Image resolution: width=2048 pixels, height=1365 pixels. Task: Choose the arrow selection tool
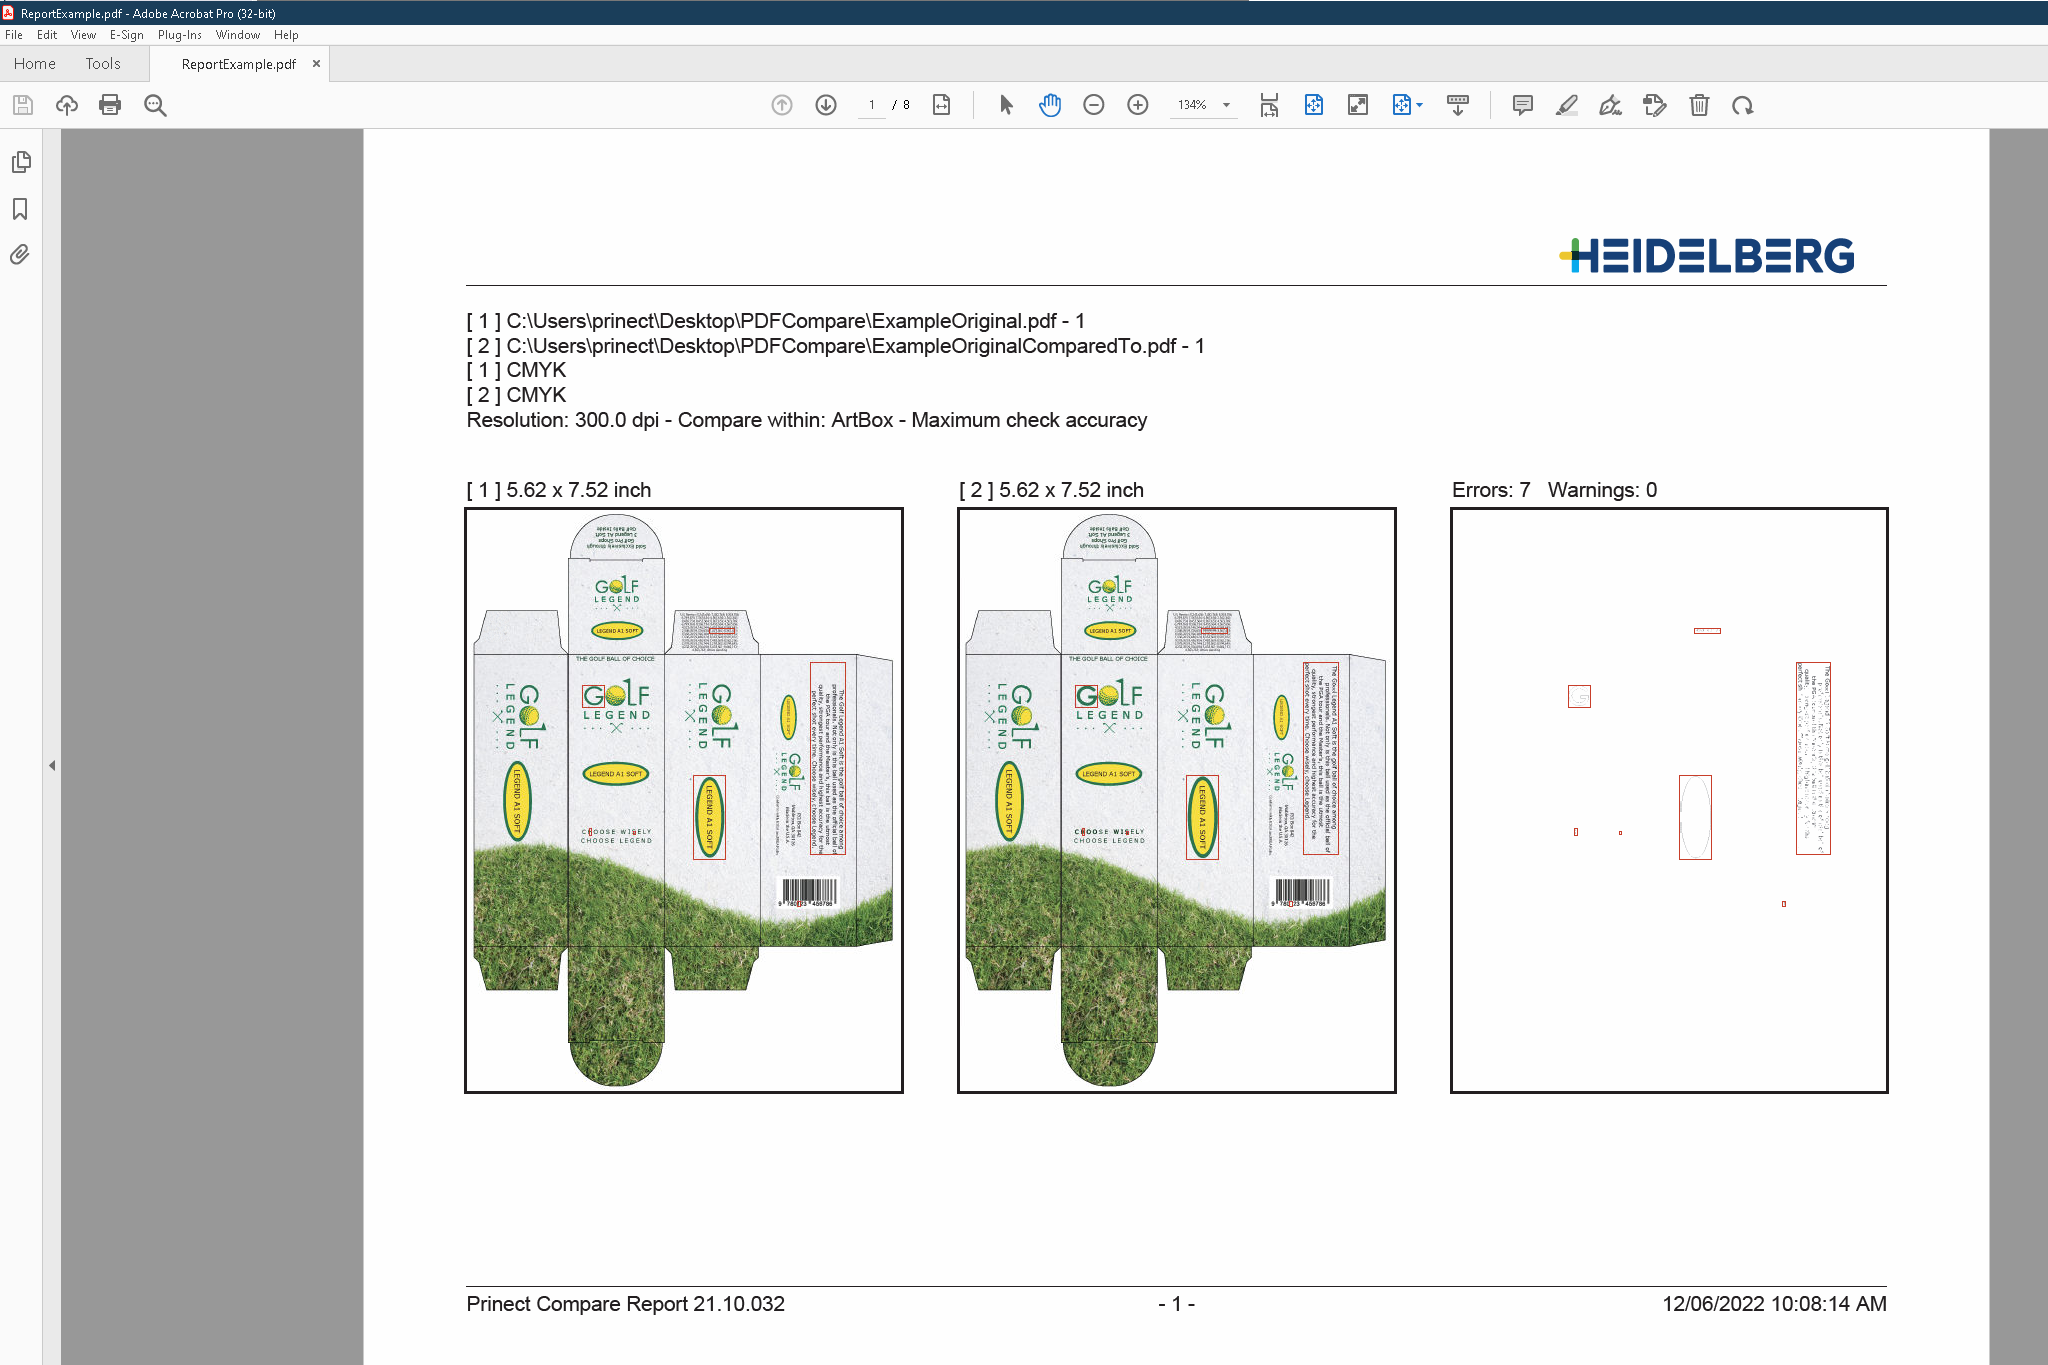[1006, 105]
